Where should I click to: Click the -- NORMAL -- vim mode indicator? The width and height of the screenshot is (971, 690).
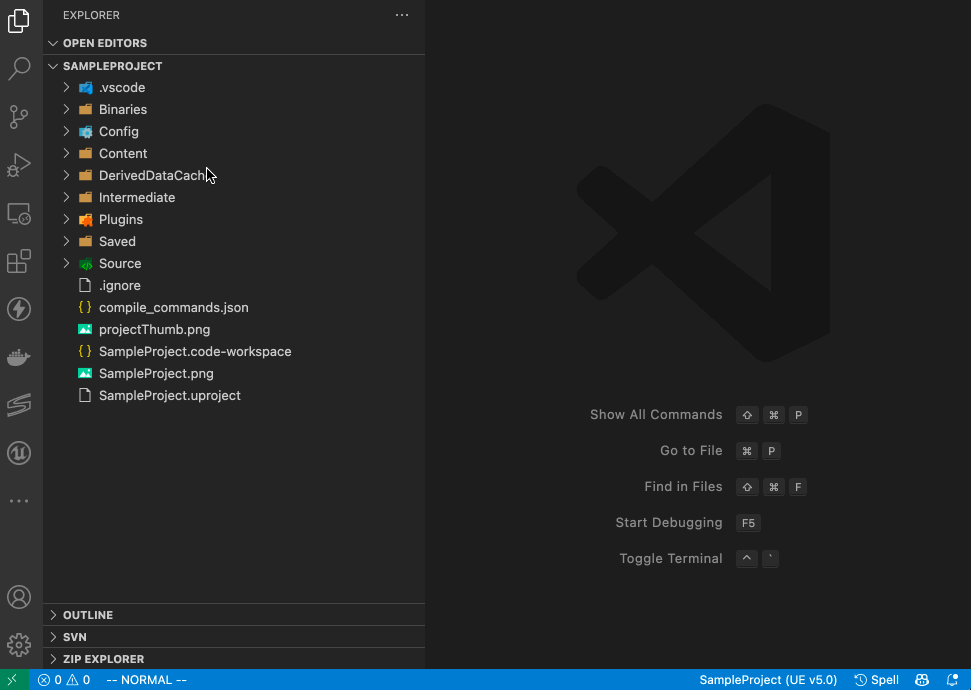[x=146, y=679]
